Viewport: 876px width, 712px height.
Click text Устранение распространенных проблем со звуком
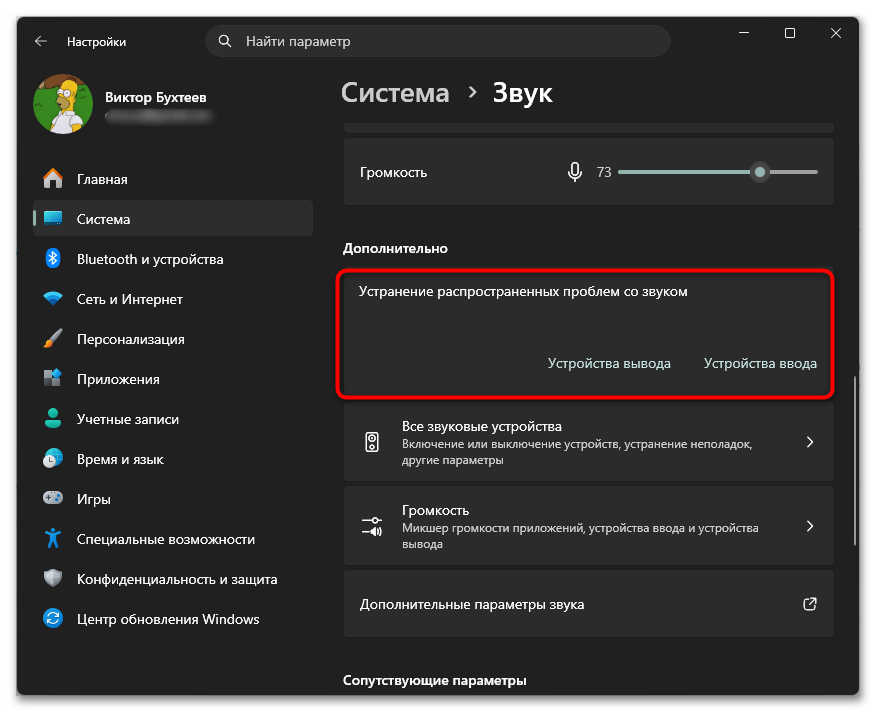point(523,291)
